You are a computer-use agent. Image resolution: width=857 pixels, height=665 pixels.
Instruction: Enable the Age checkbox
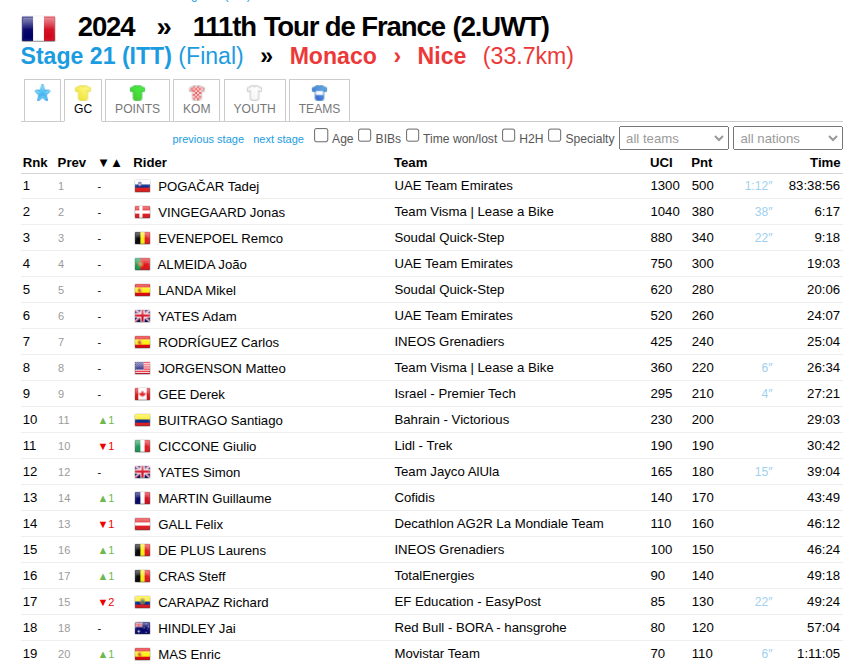pos(321,136)
